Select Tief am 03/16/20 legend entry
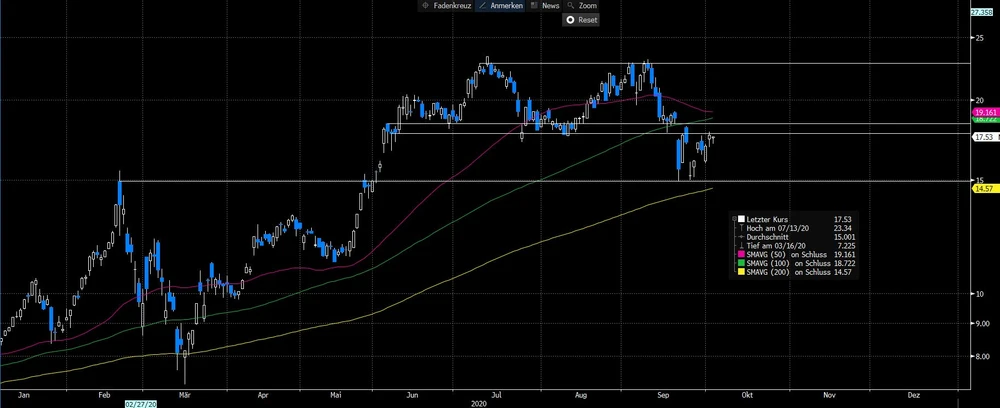 click(780, 246)
